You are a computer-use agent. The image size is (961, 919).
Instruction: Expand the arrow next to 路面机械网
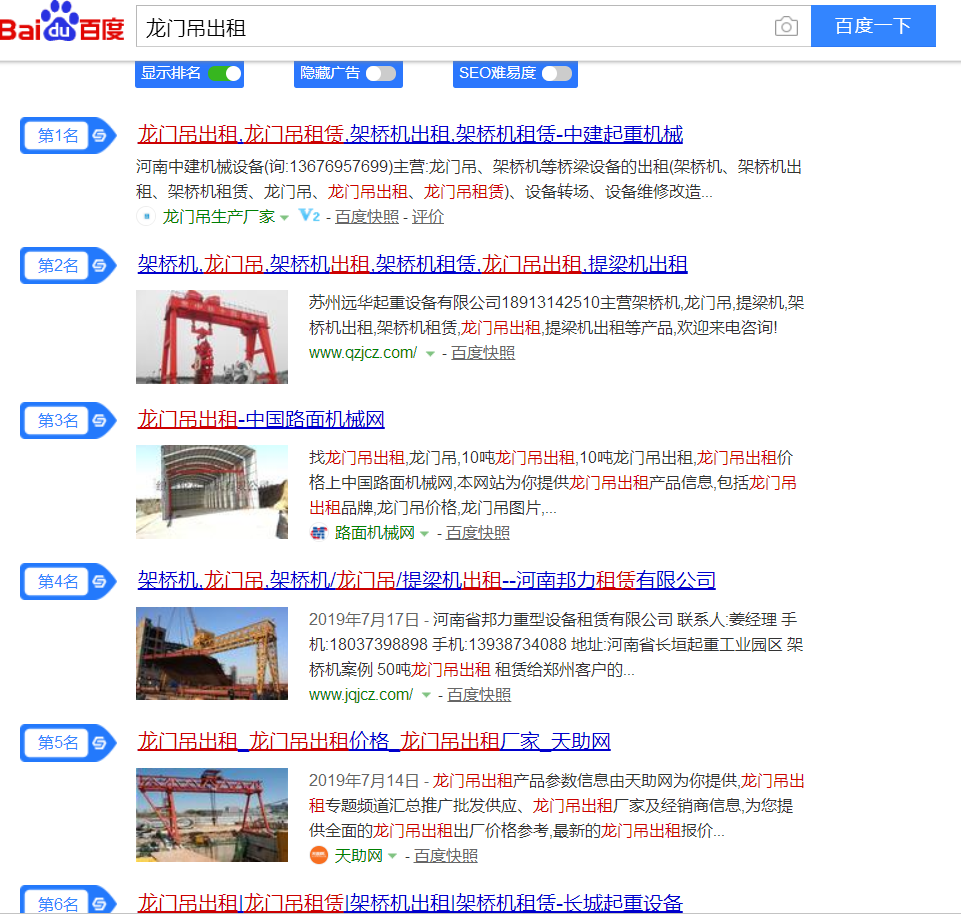(424, 534)
